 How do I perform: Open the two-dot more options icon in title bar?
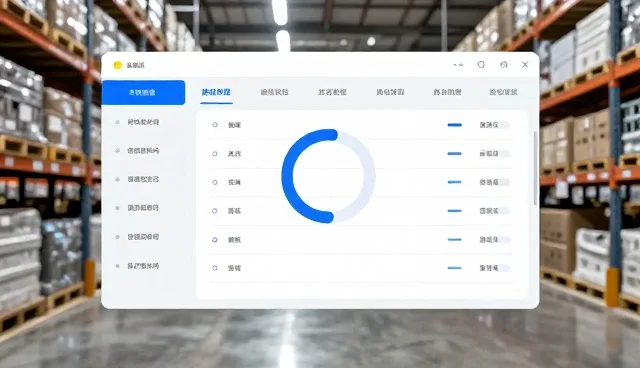tap(458, 65)
